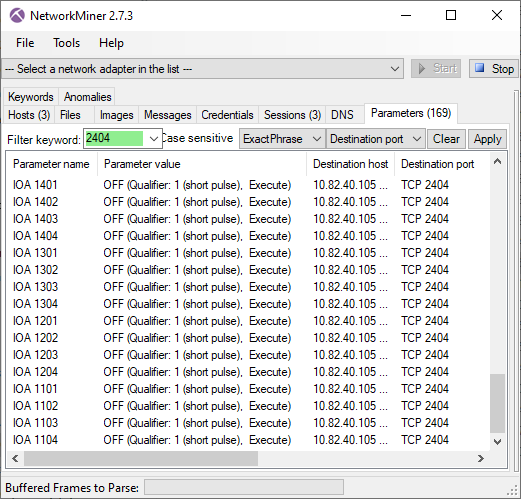Sort by Parameter name column header

click(52, 164)
